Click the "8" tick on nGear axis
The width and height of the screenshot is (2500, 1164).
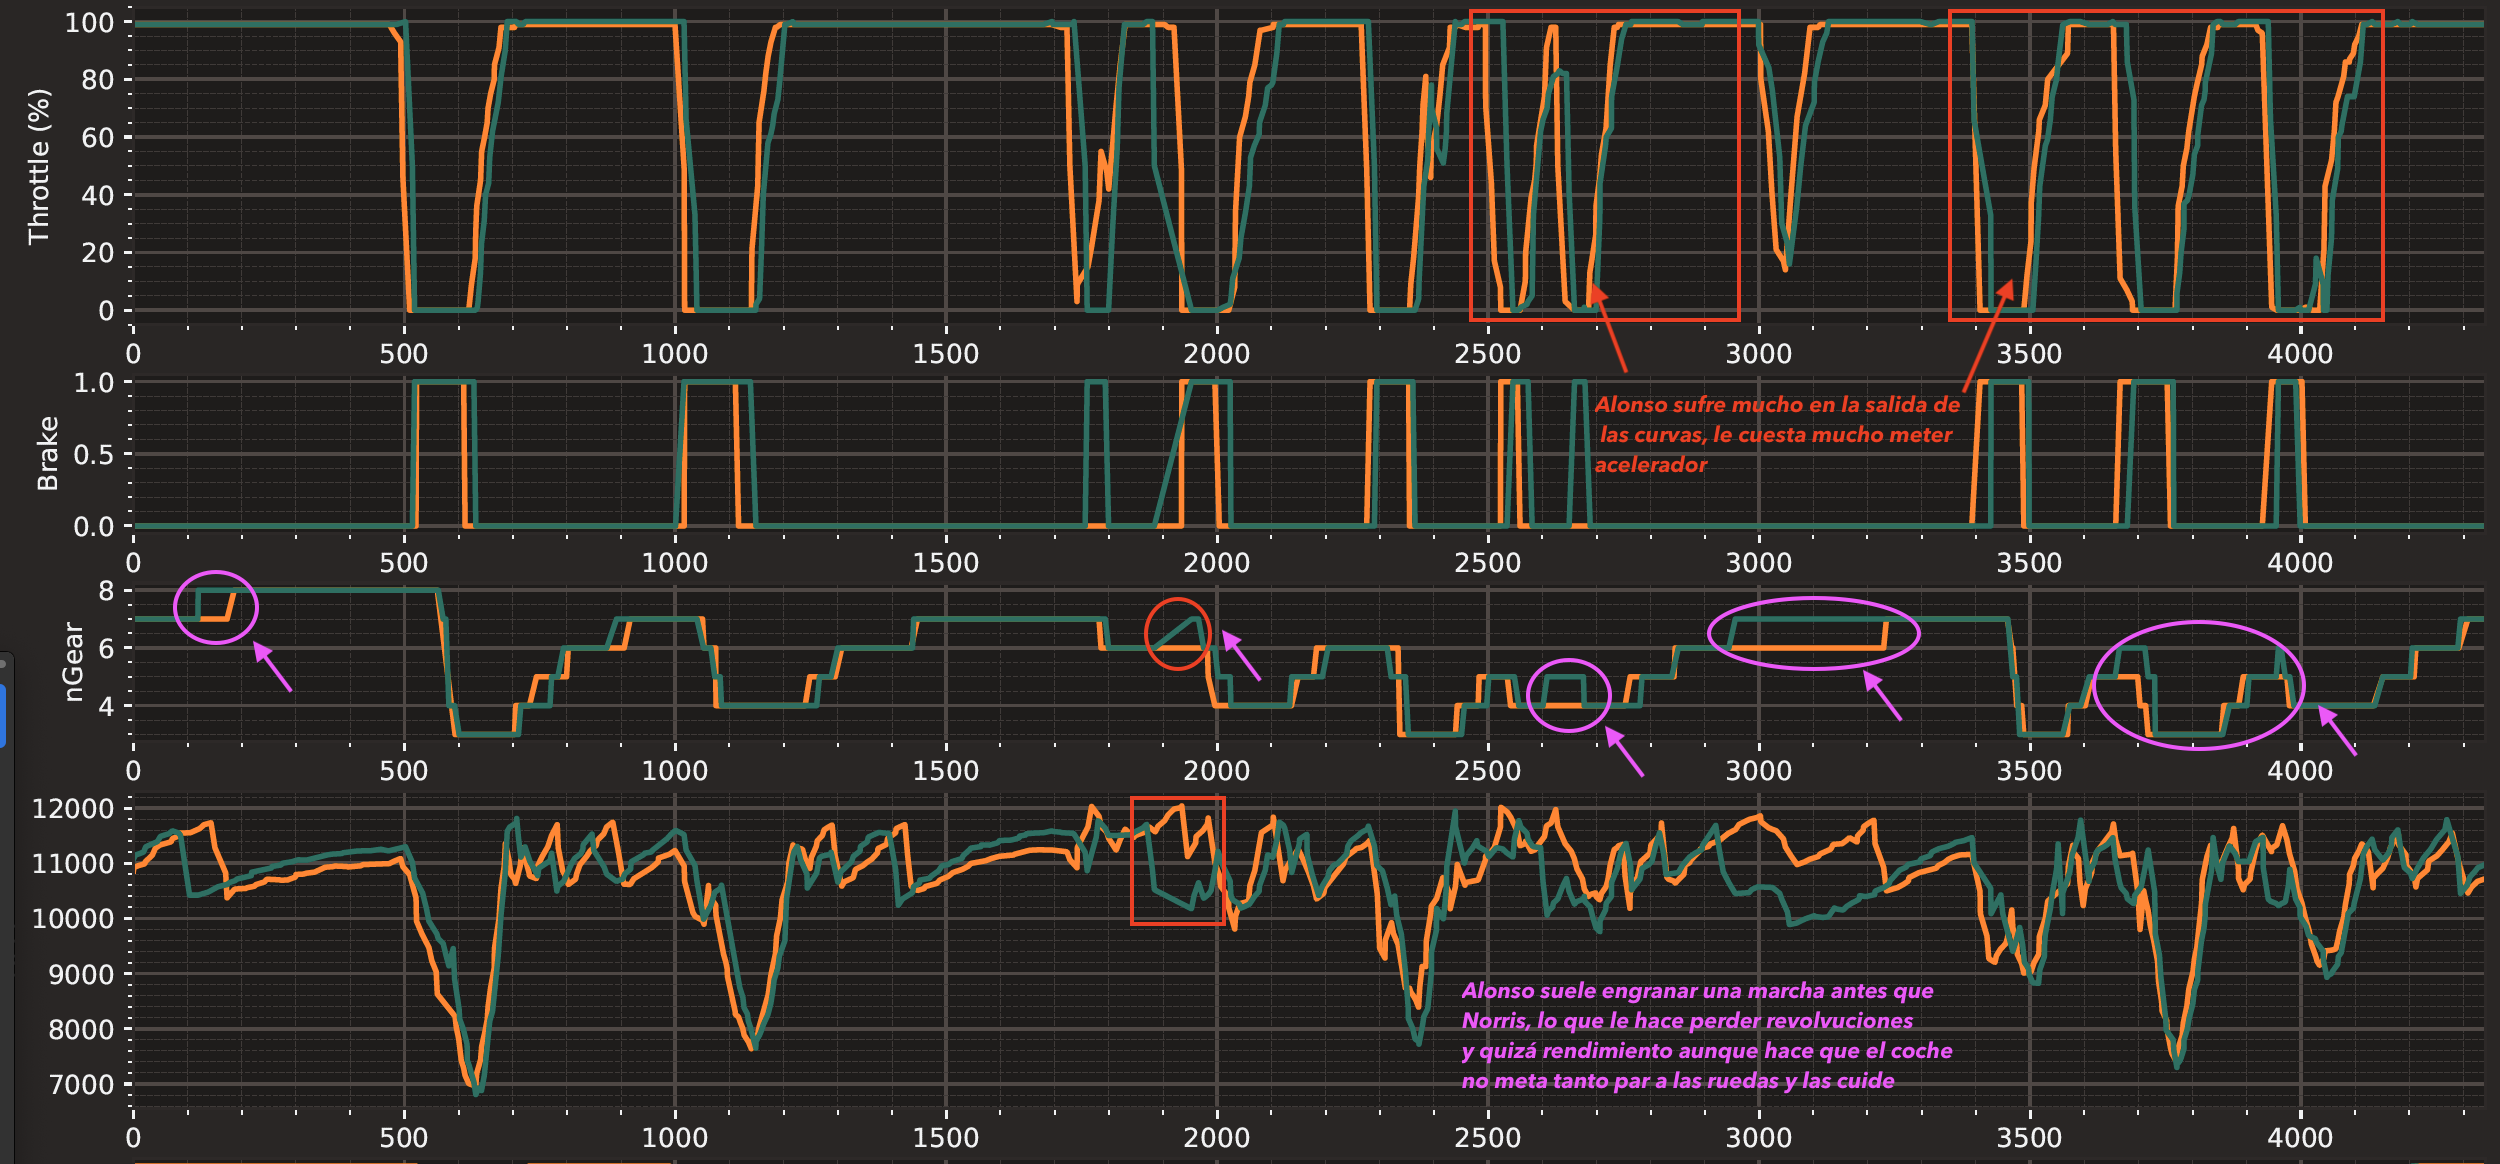pos(106,591)
